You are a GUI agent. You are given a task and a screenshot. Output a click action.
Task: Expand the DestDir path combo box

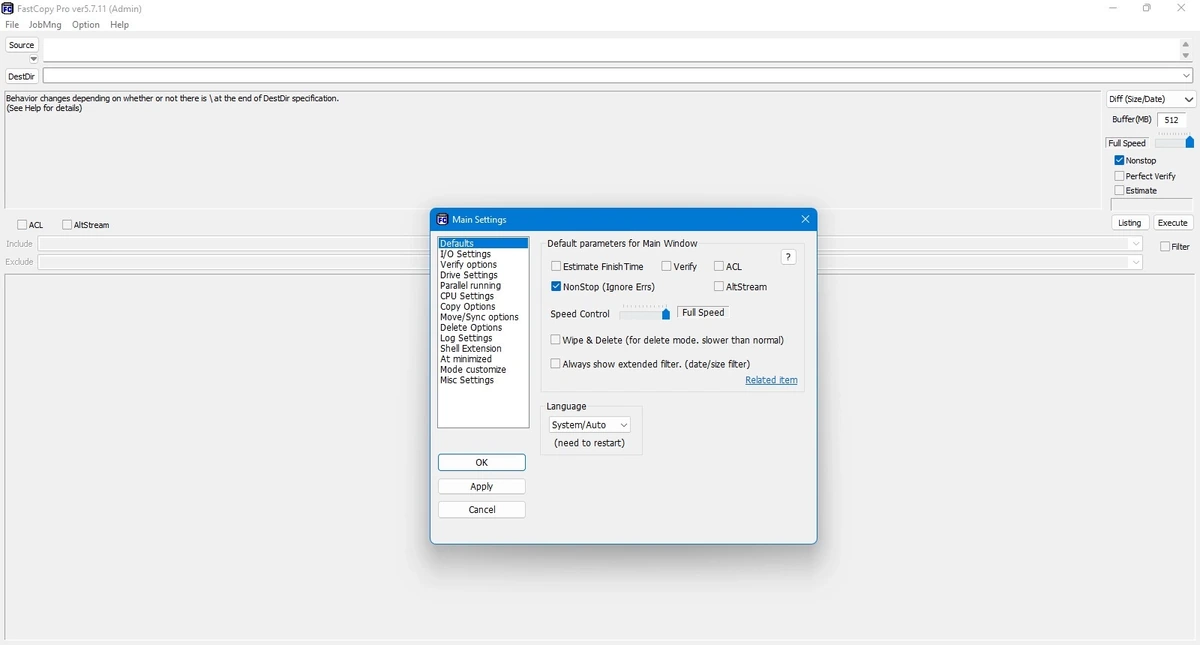pos(1186,76)
